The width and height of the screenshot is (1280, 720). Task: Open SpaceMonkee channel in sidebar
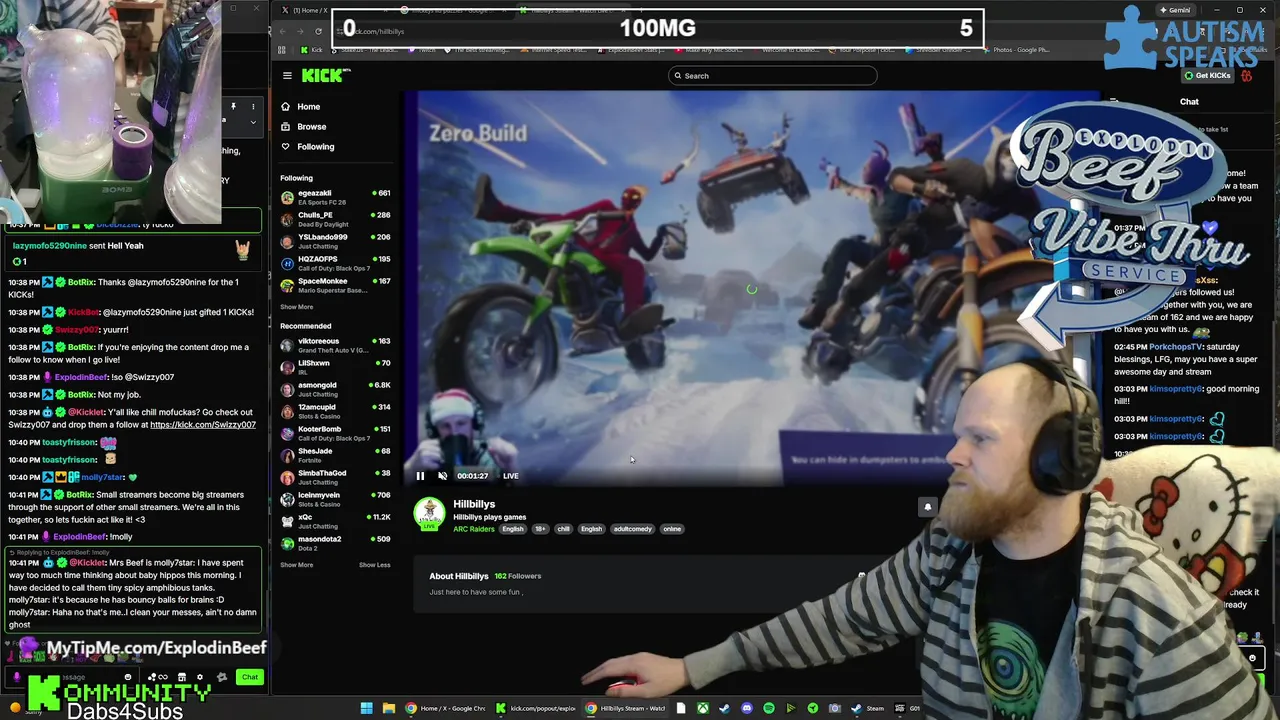point(335,285)
